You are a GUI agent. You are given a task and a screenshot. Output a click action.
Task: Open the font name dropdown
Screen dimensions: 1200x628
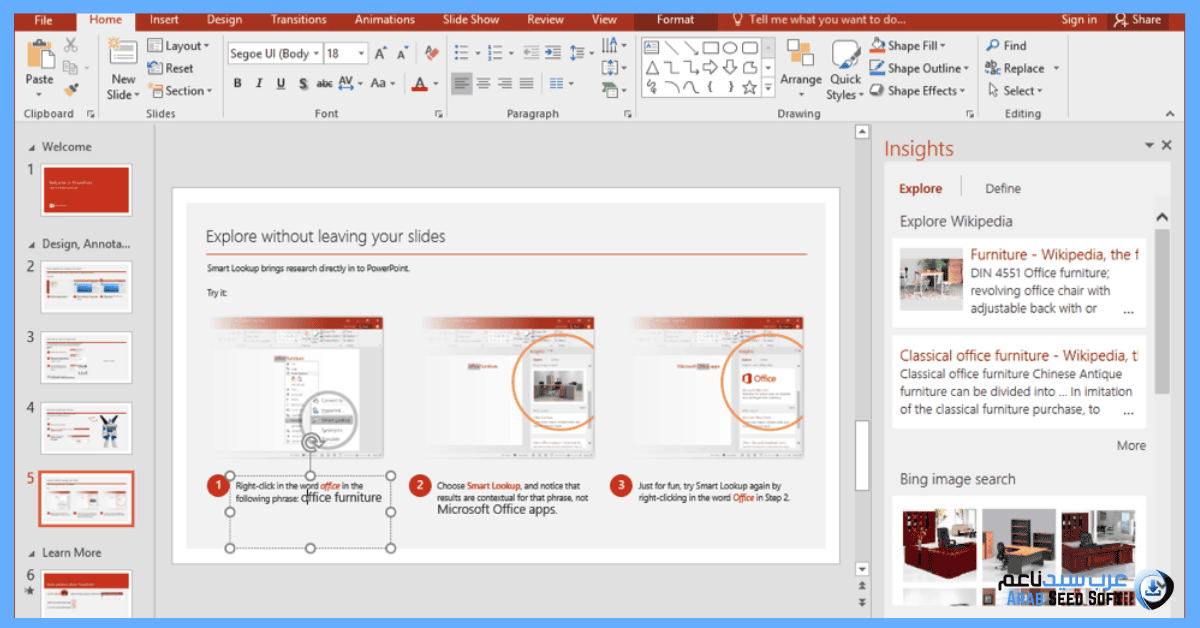click(x=316, y=54)
